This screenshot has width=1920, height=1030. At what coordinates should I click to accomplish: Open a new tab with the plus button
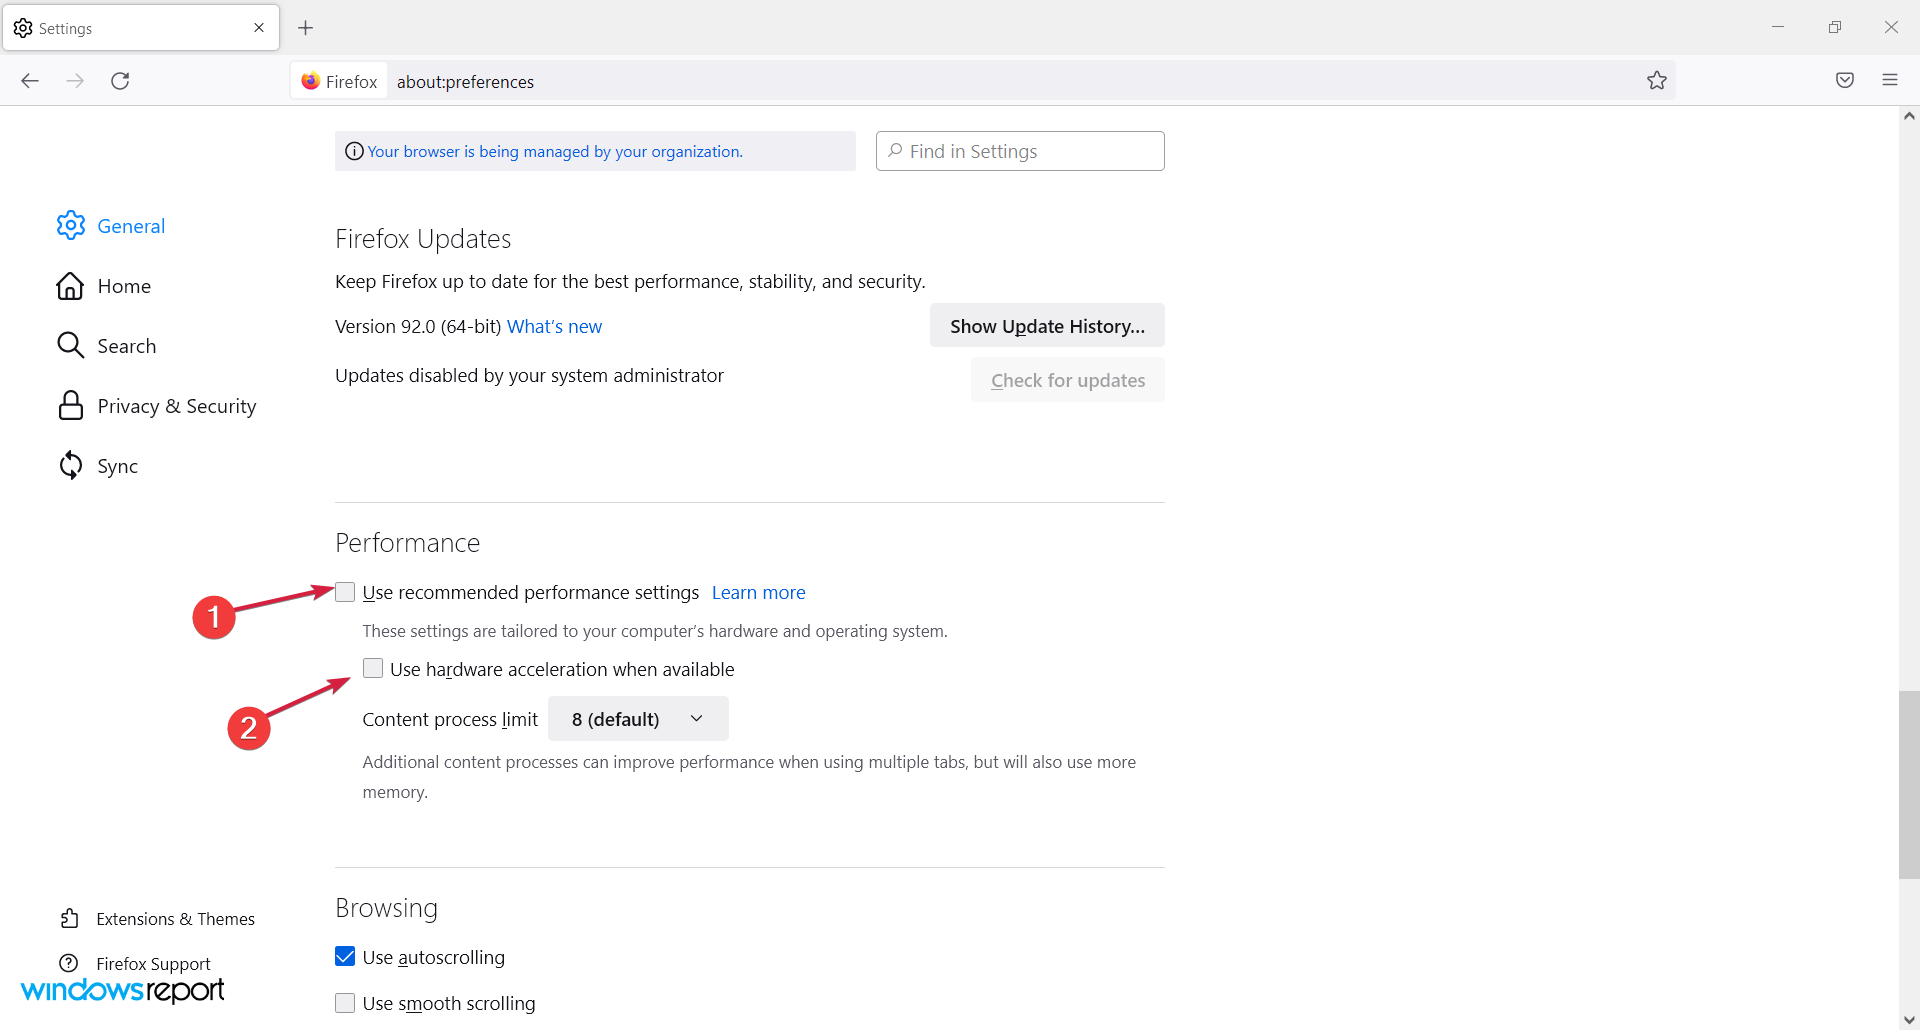click(x=306, y=28)
